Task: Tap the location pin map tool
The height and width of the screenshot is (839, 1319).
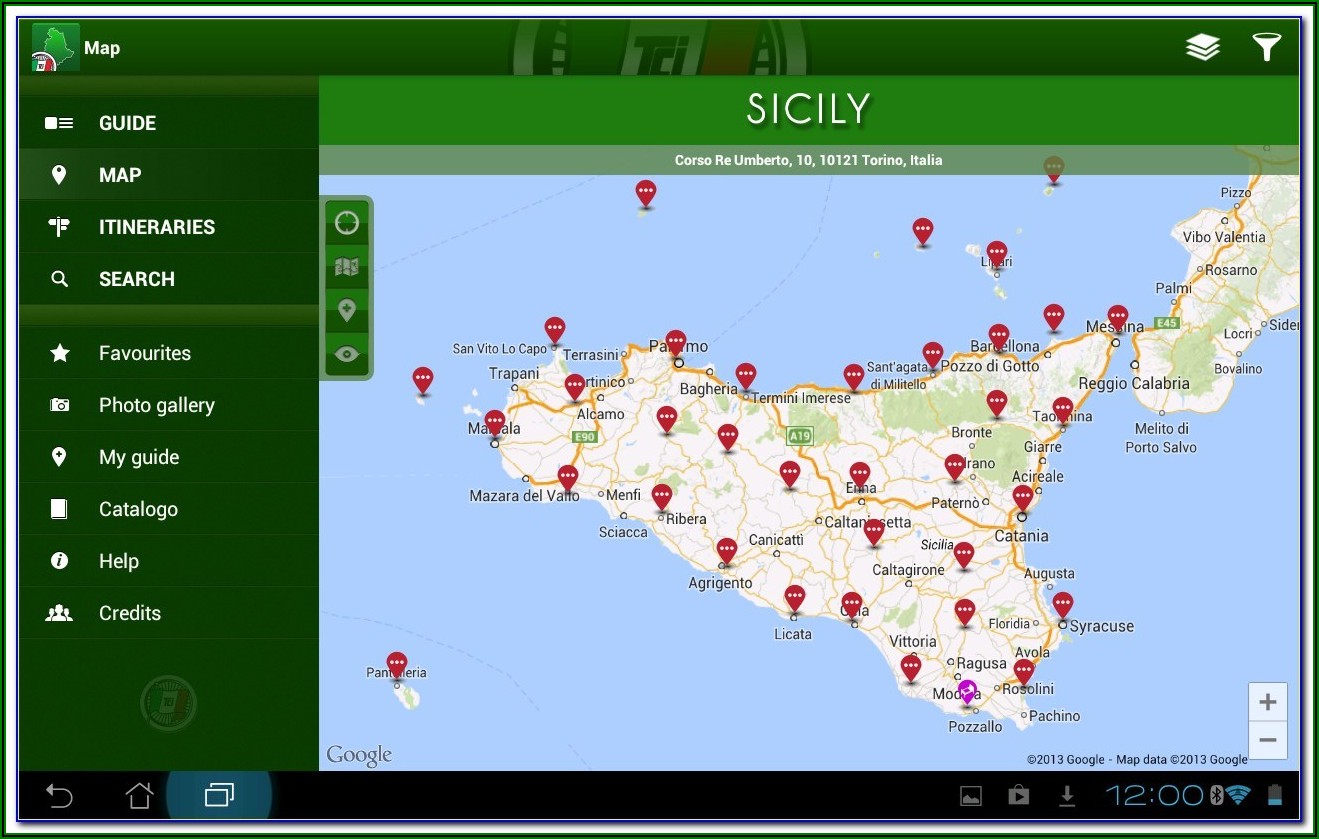Action: (x=347, y=311)
